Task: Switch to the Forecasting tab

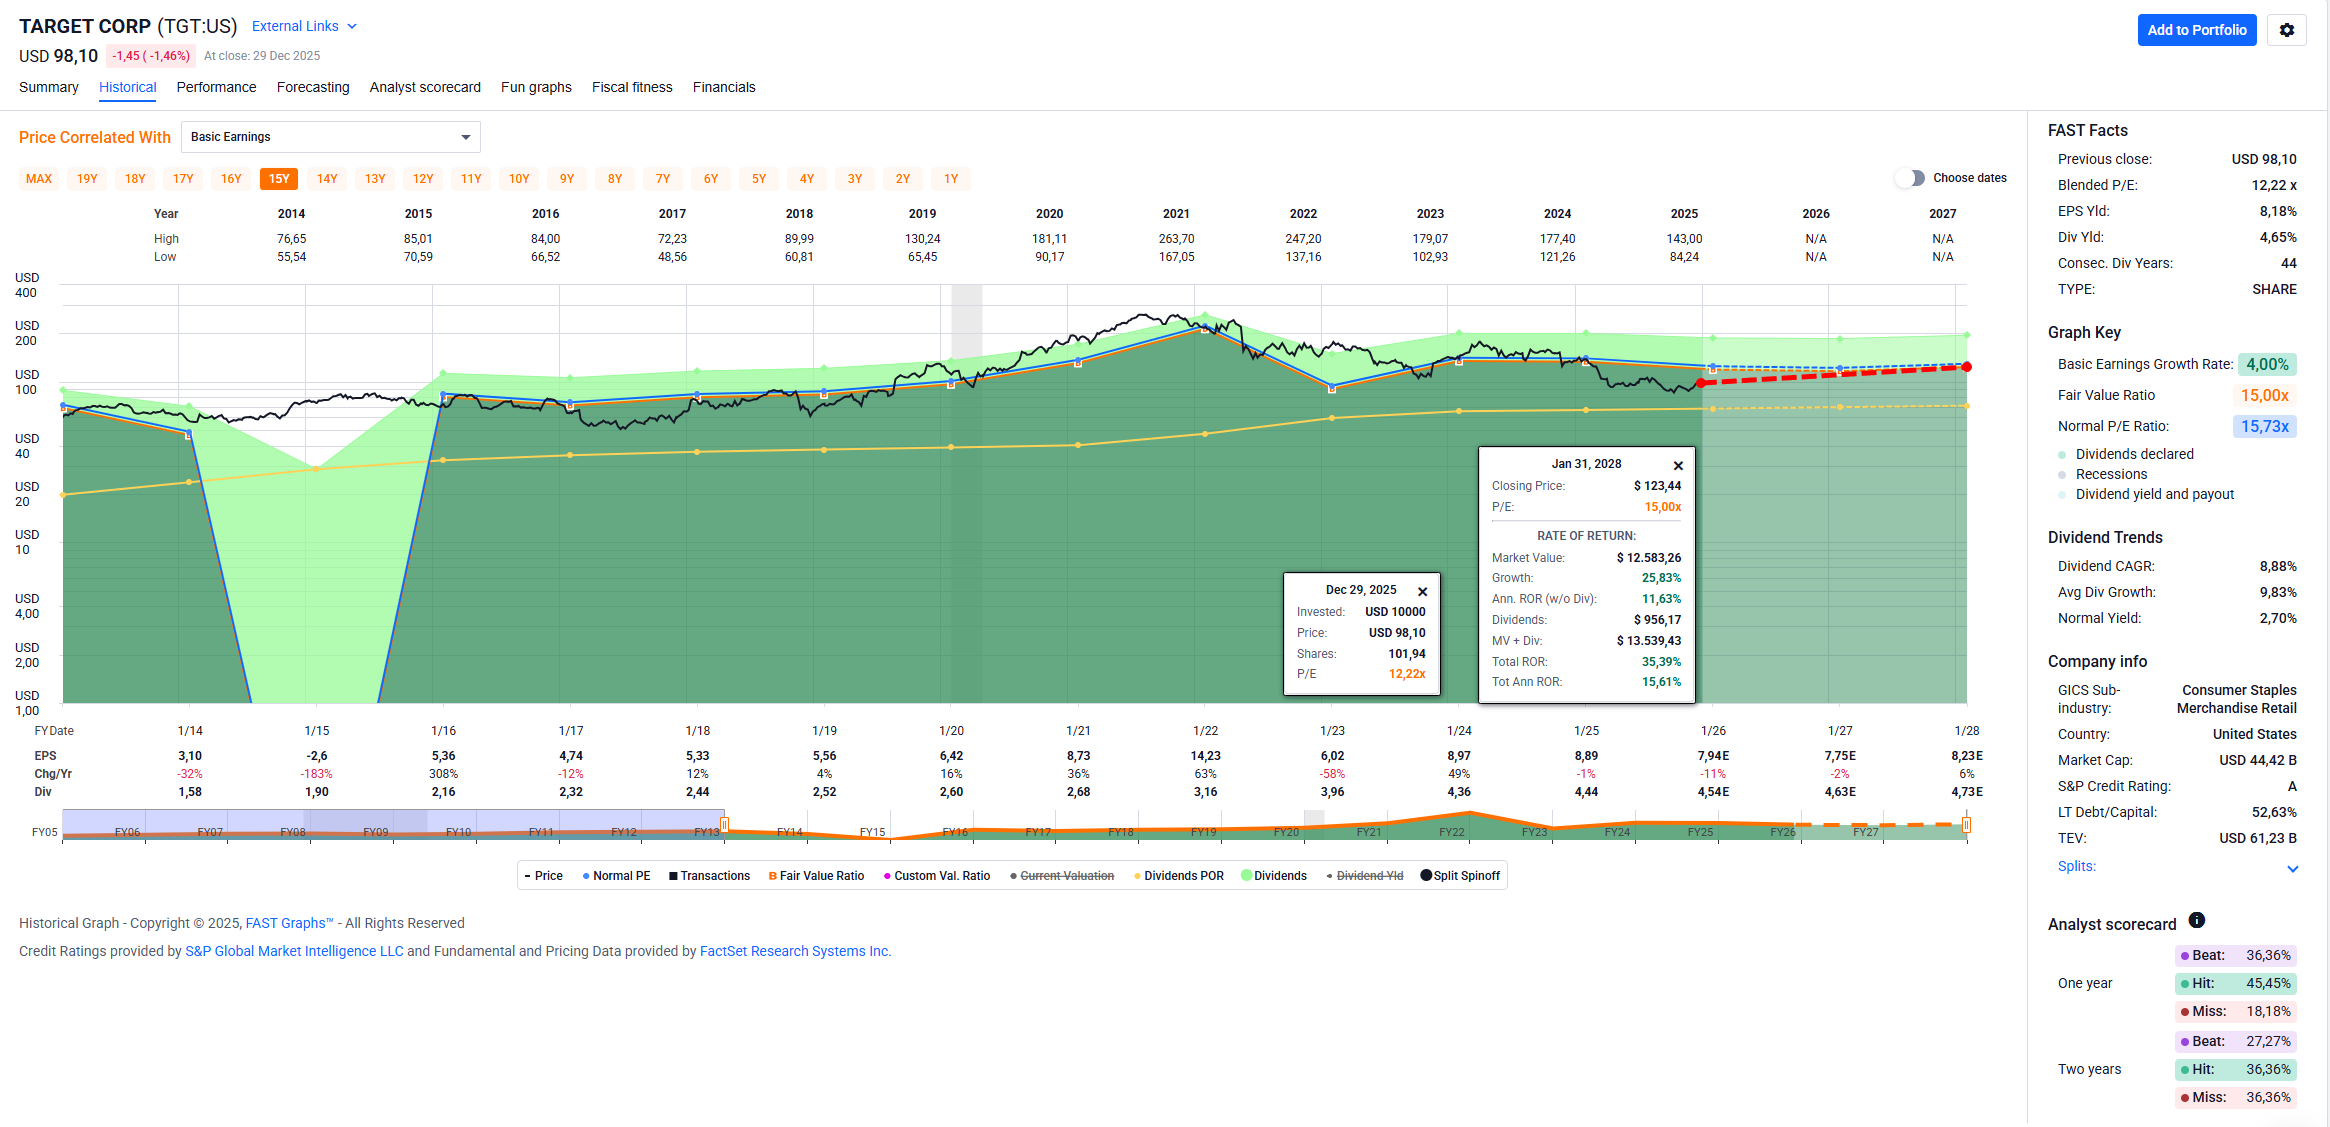Action: click(x=313, y=87)
